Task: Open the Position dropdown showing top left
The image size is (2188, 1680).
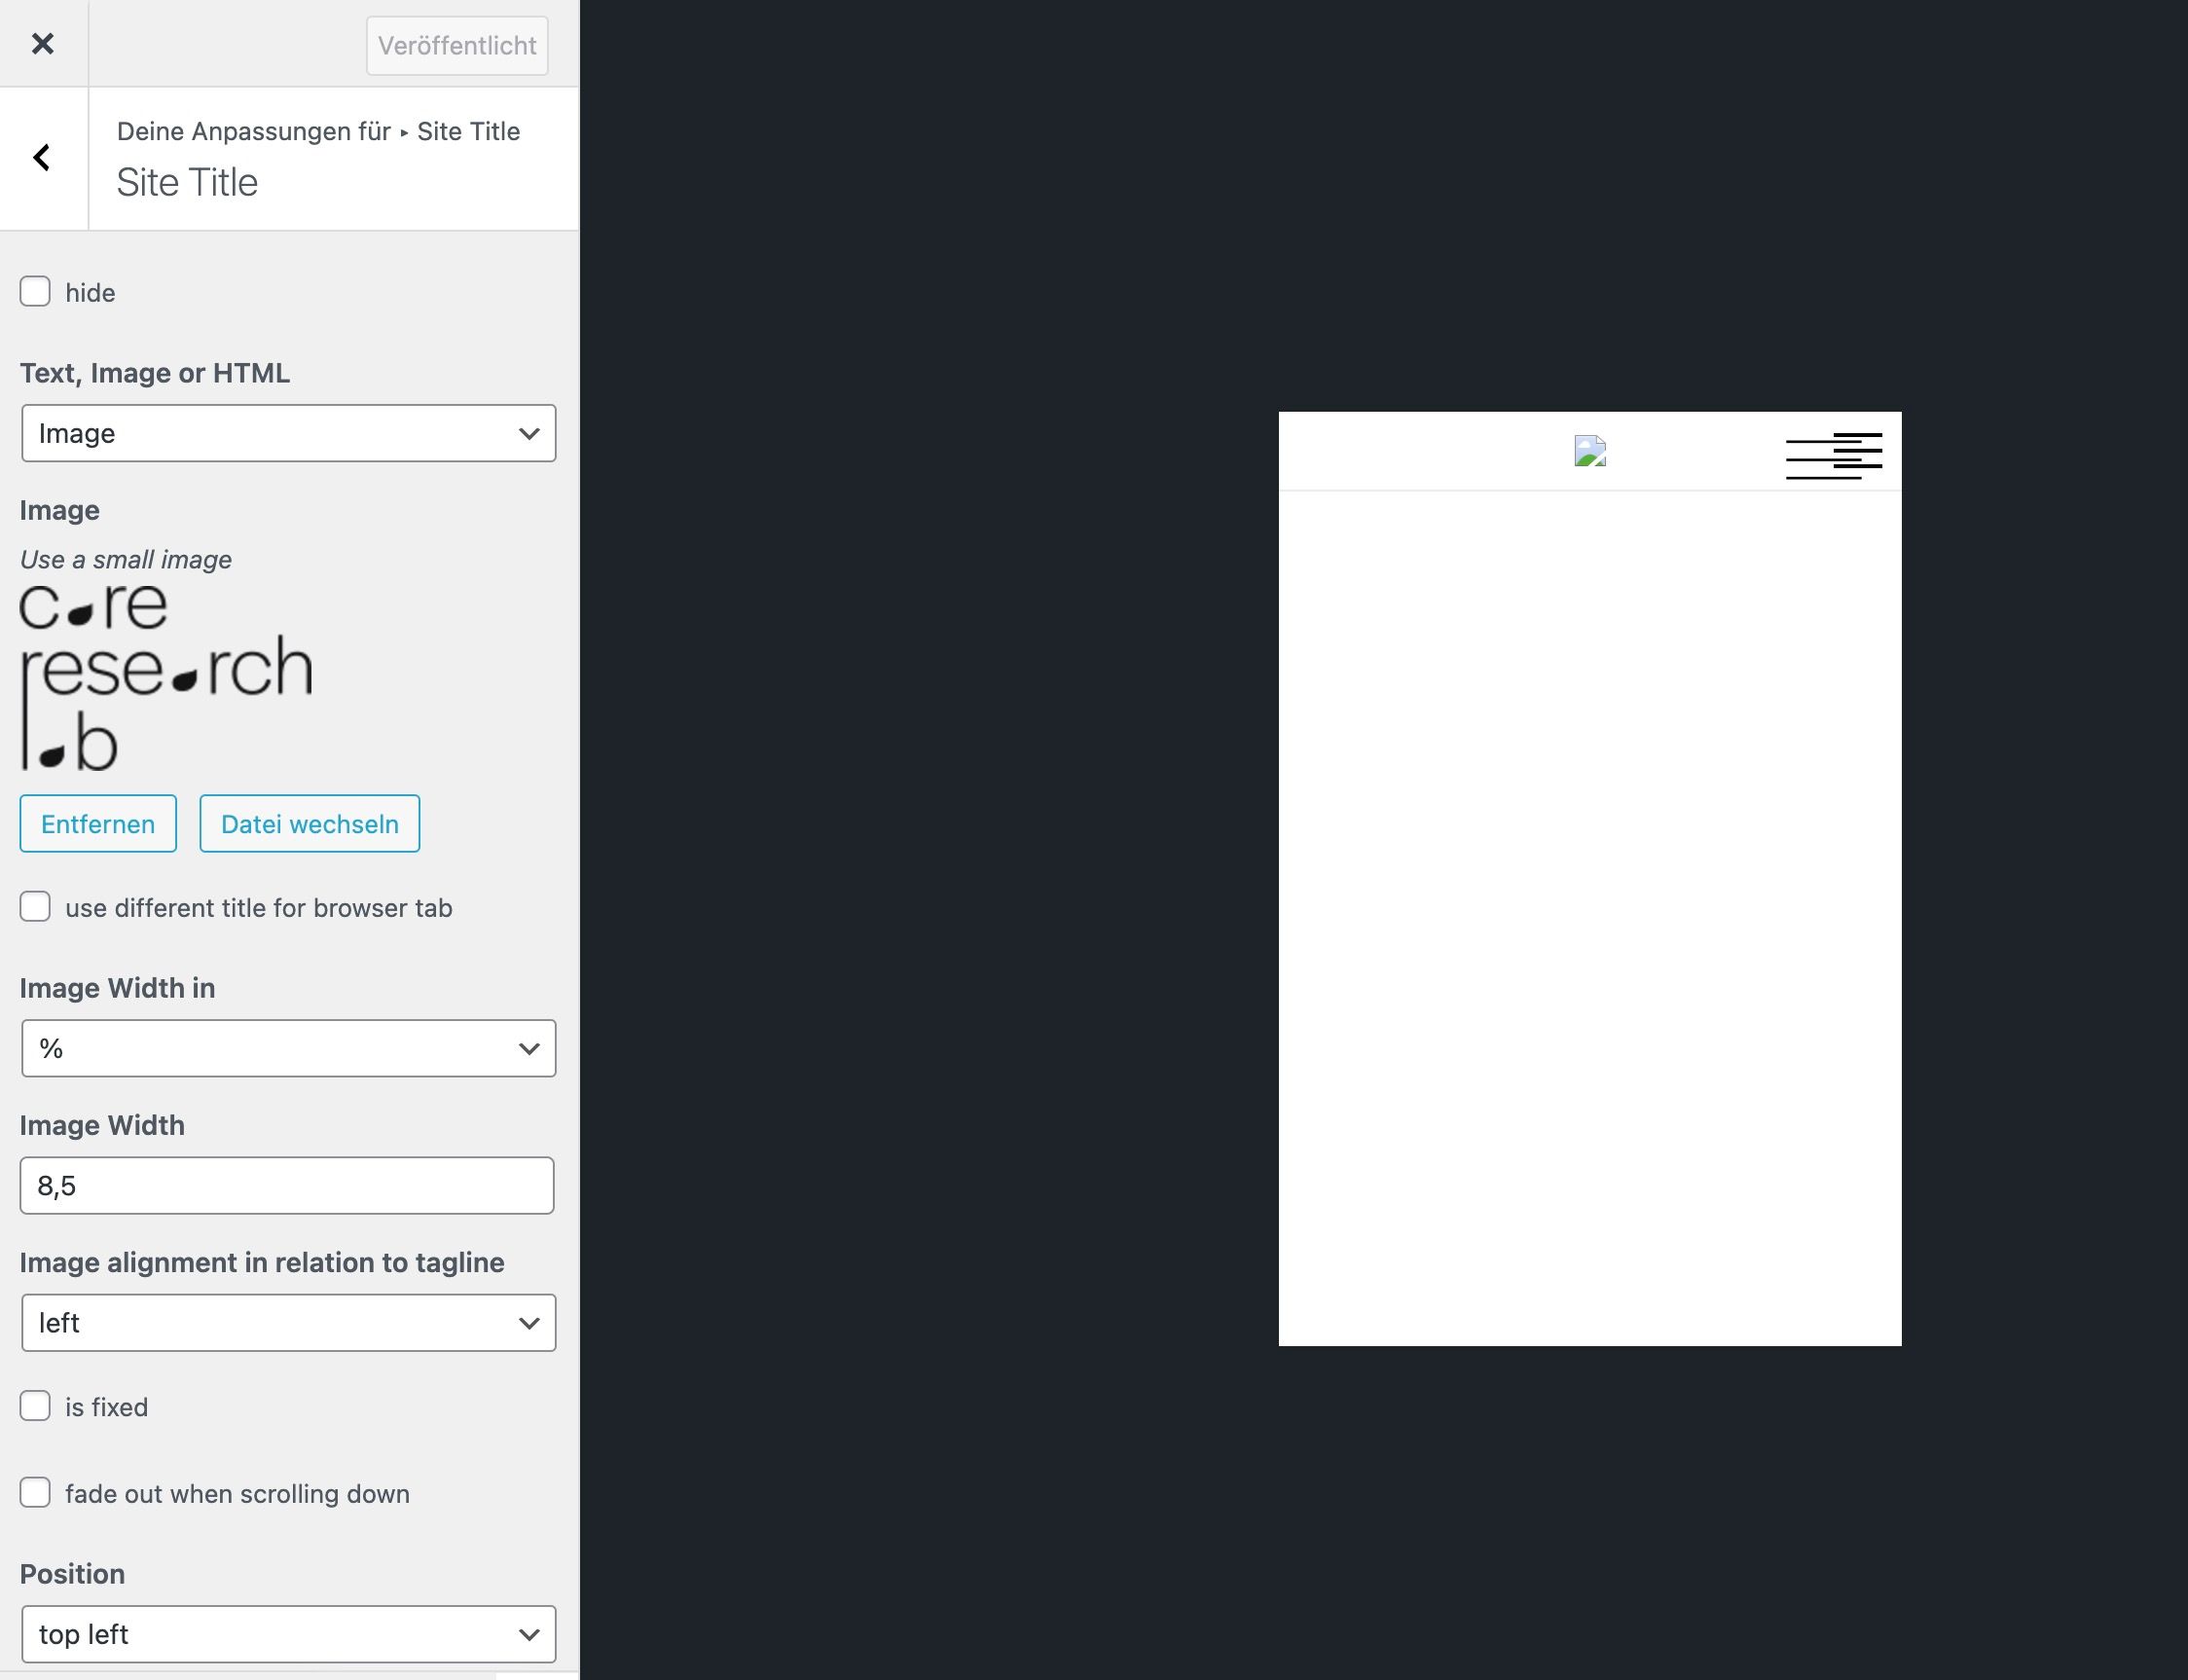Action: click(x=288, y=1634)
